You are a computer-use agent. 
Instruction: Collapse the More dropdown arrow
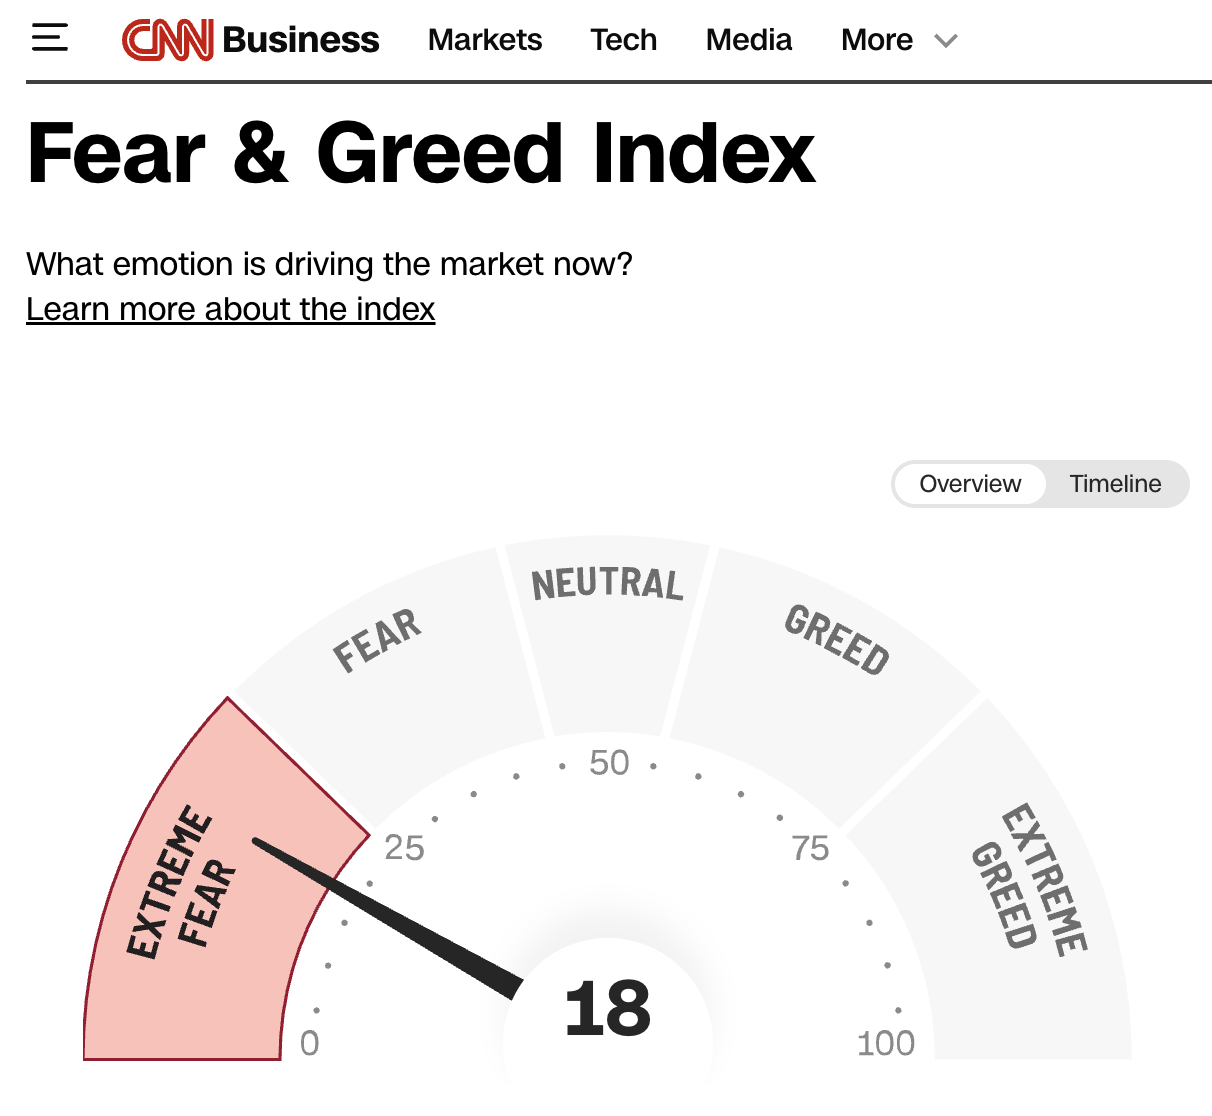click(x=944, y=42)
